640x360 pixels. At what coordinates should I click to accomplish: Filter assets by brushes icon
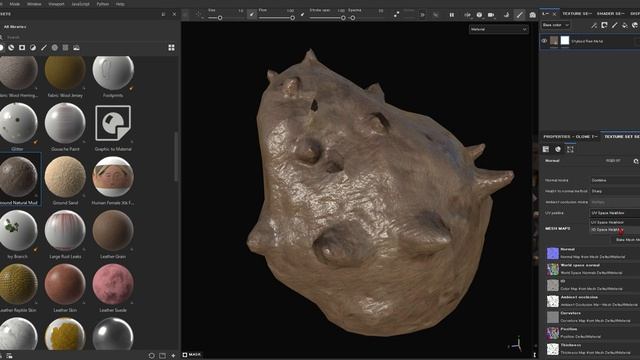tap(44, 48)
